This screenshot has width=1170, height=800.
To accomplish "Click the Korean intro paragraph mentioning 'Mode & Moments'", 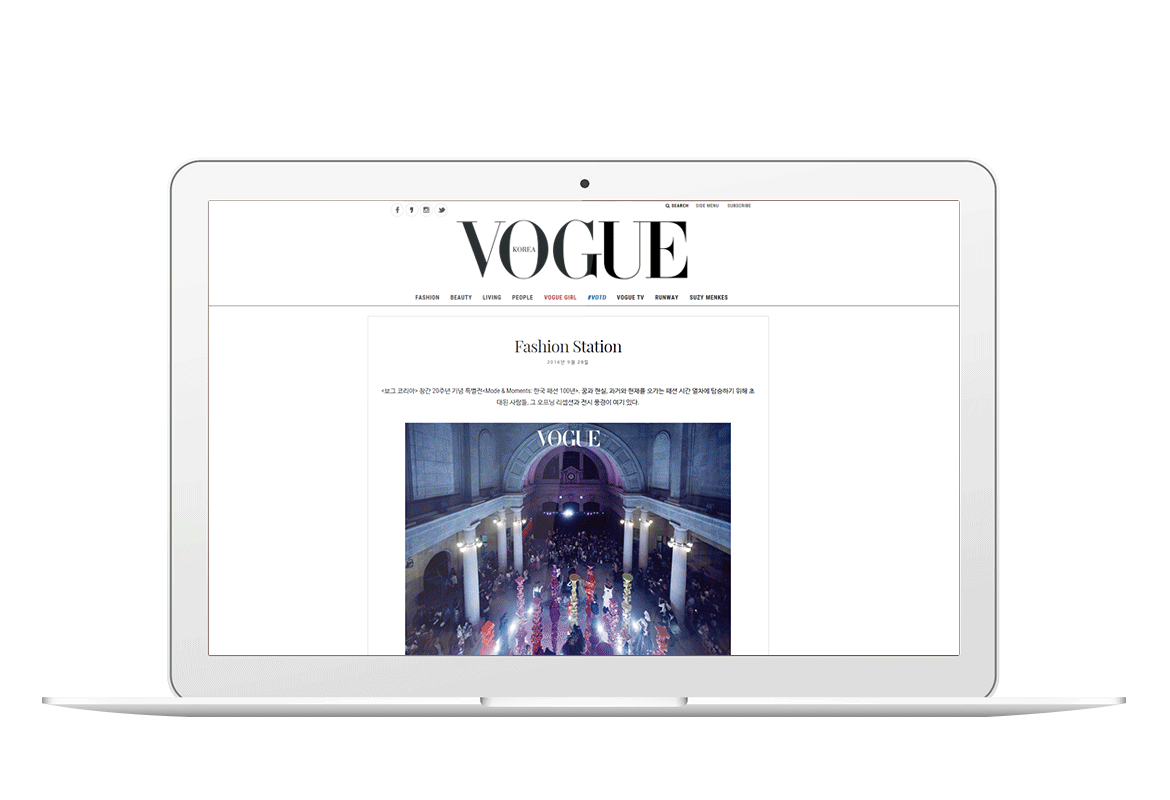I will click(x=568, y=396).
